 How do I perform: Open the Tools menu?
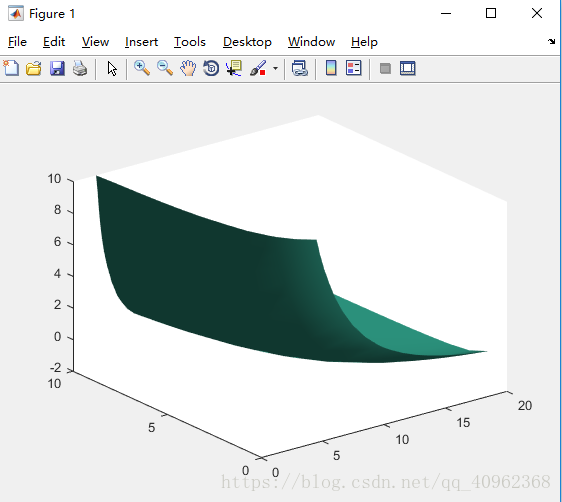[190, 42]
